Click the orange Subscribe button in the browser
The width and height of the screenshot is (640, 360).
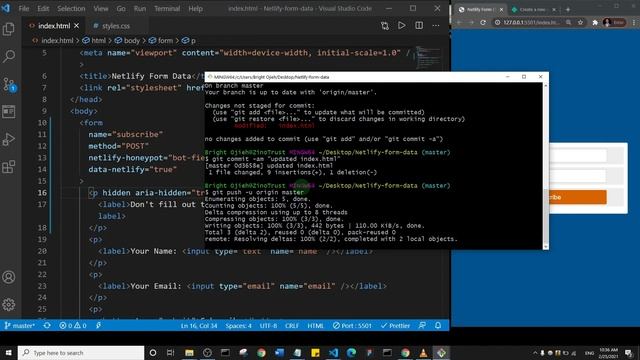578,197
